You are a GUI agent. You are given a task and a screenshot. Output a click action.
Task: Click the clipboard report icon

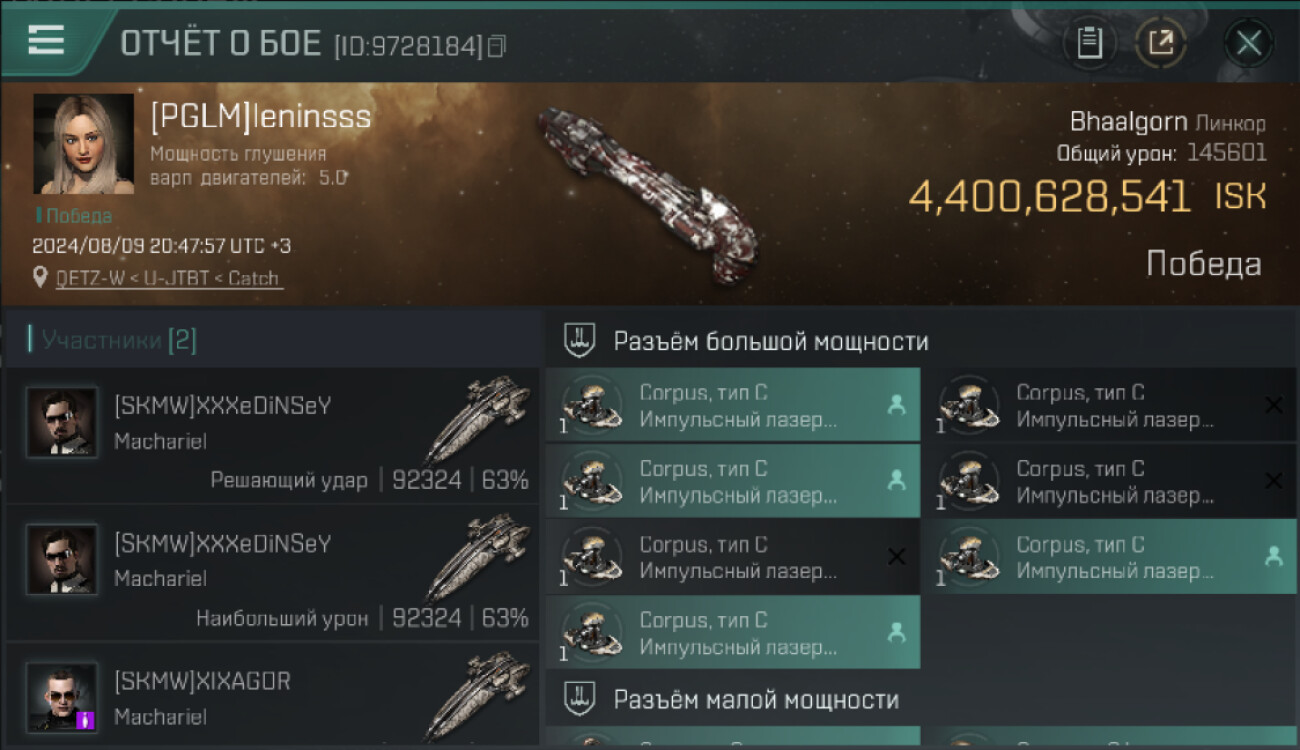pos(1089,43)
